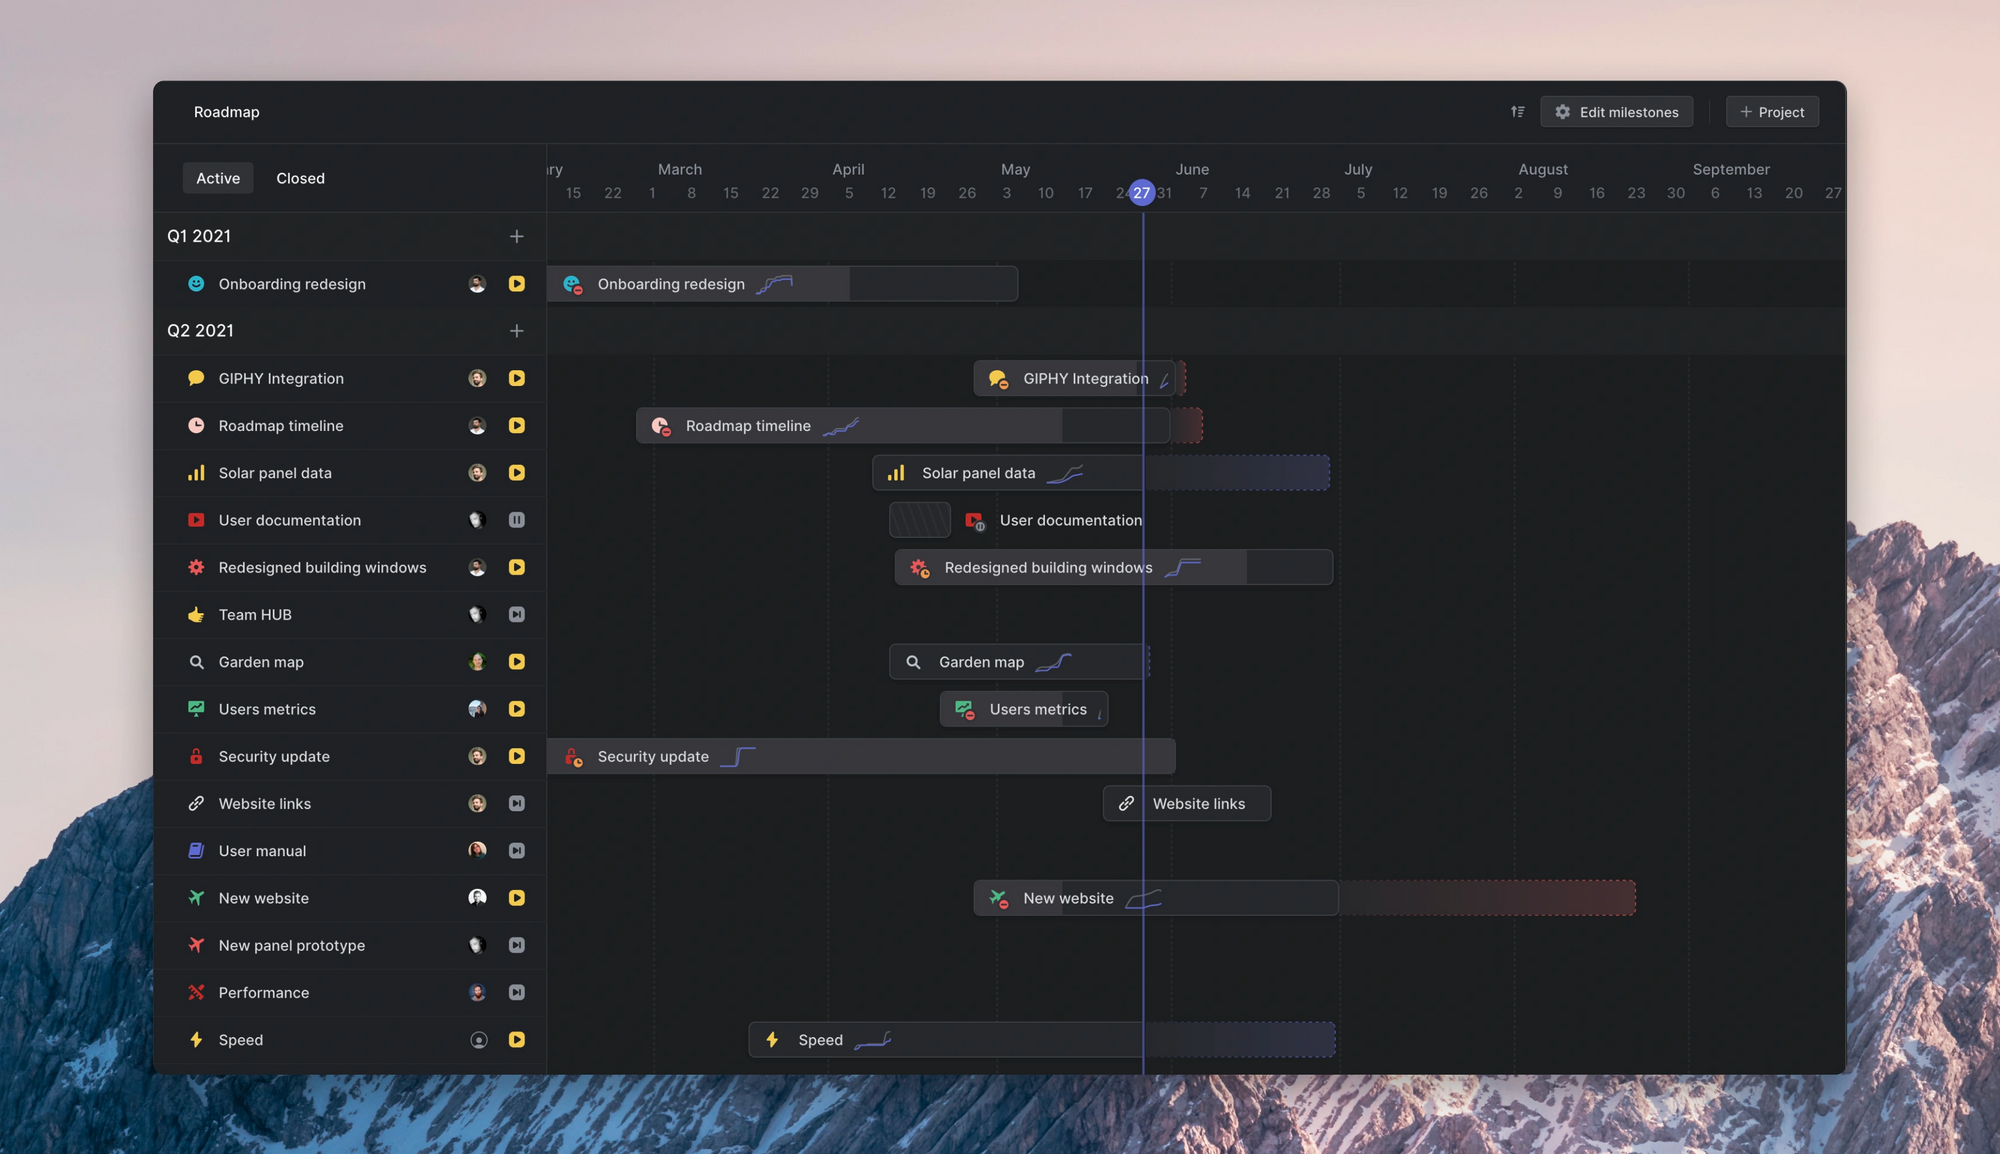The height and width of the screenshot is (1154, 2000).
Task: Expand Q2 2021 section with plus button
Action: click(x=516, y=331)
